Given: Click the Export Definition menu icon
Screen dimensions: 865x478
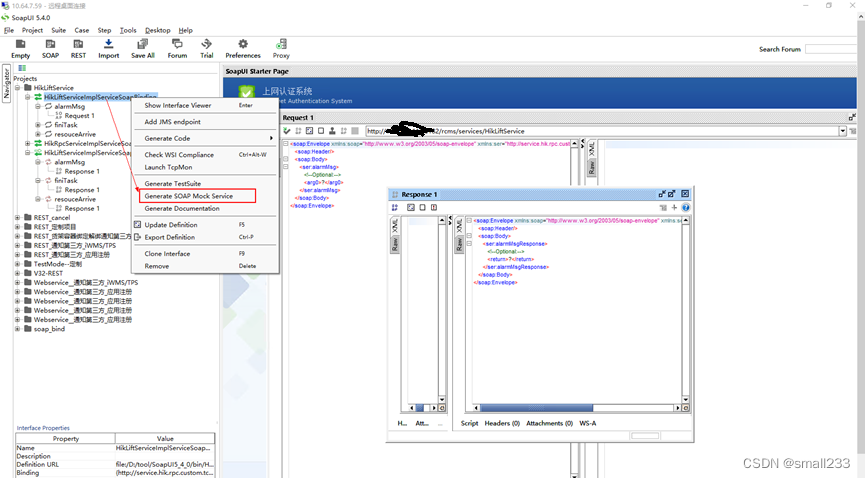Looking at the screenshot, I should 138,237.
